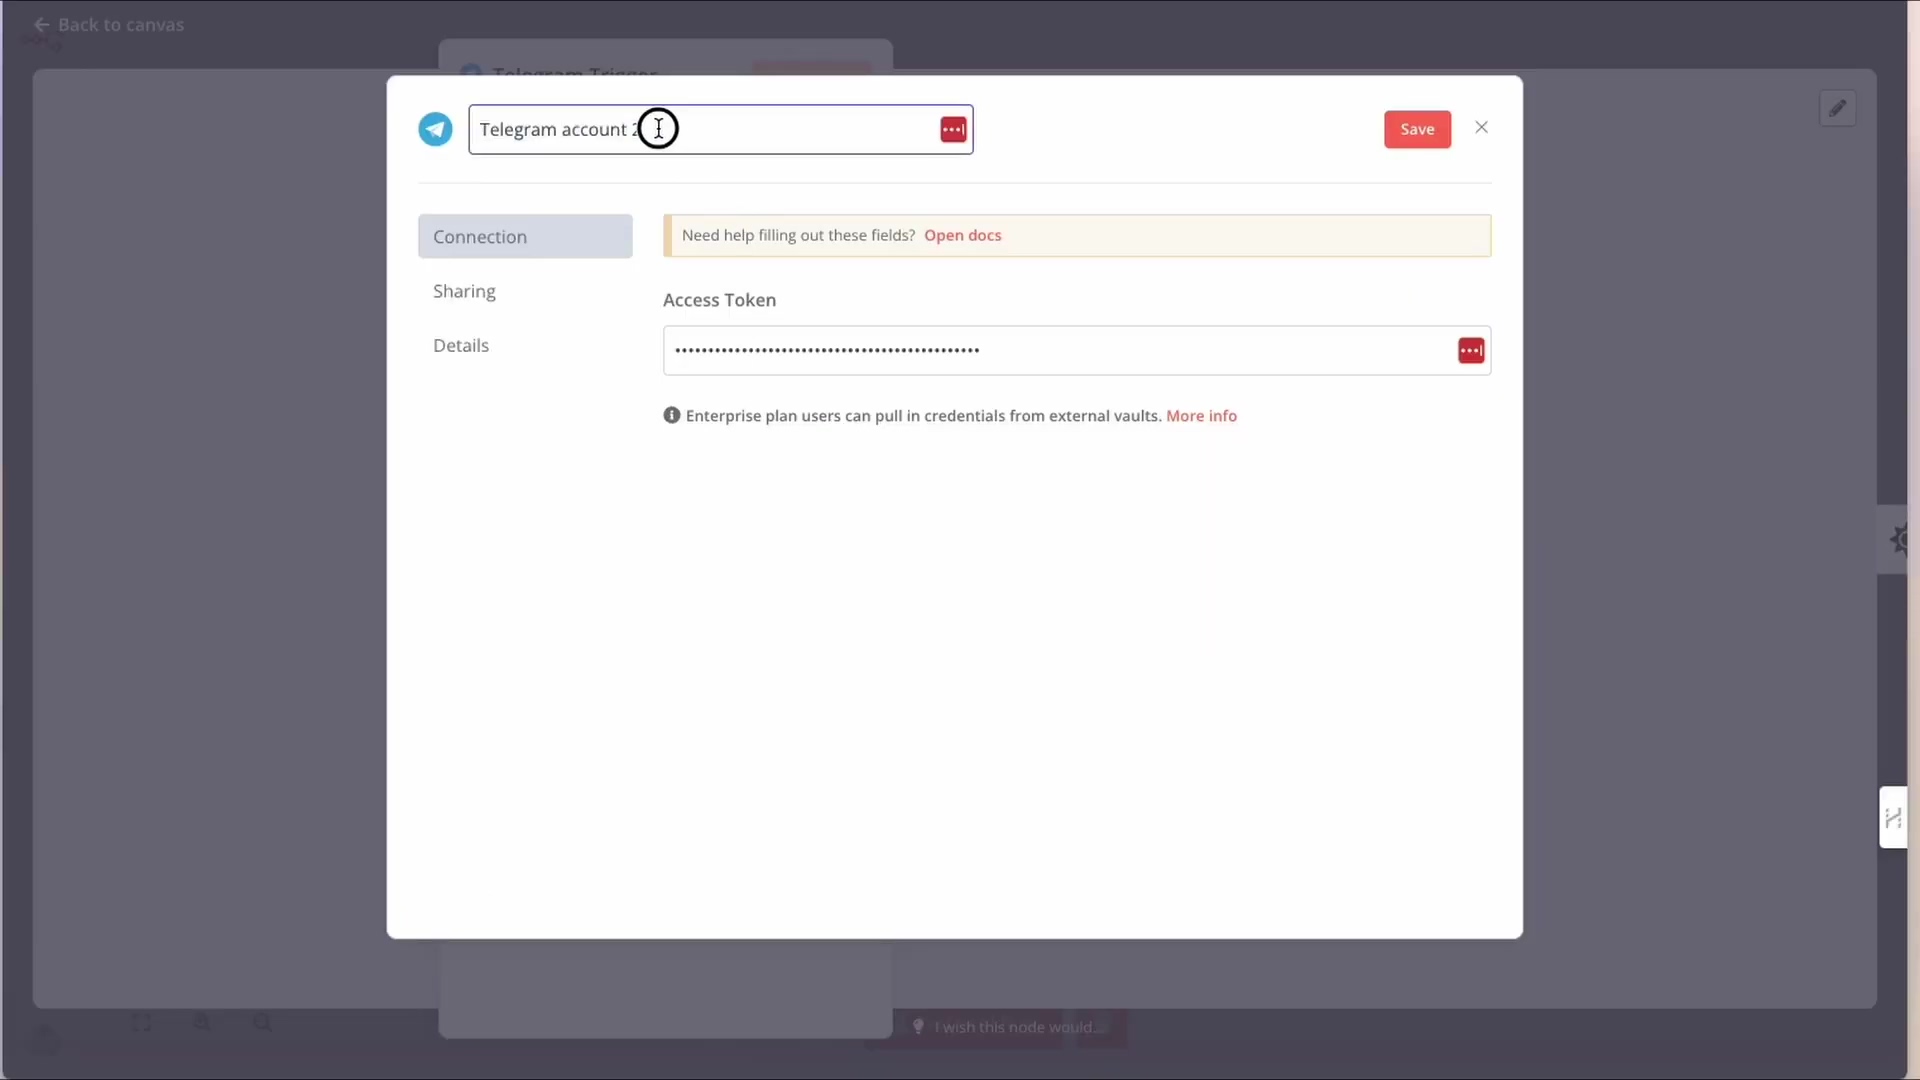The width and height of the screenshot is (1920, 1080).
Task: Click the lightbulb feedback icon
Action: pyautogui.click(x=918, y=1027)
